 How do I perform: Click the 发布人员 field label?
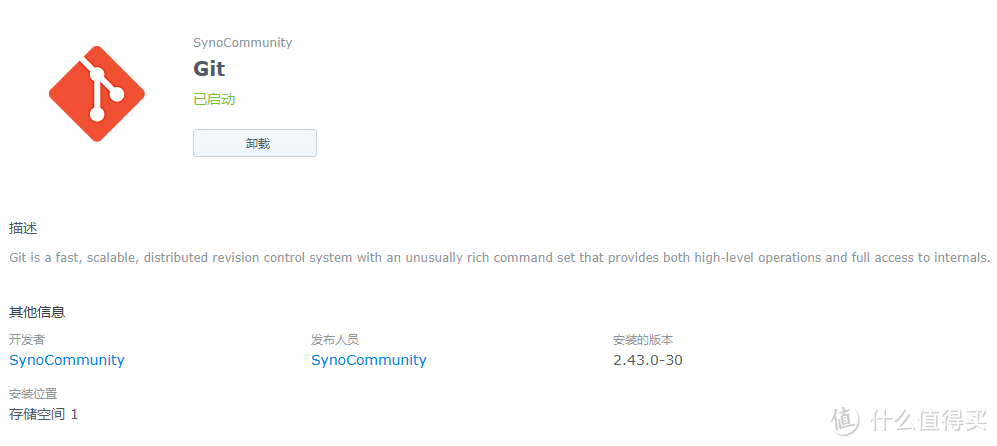(x=335, y=340)
